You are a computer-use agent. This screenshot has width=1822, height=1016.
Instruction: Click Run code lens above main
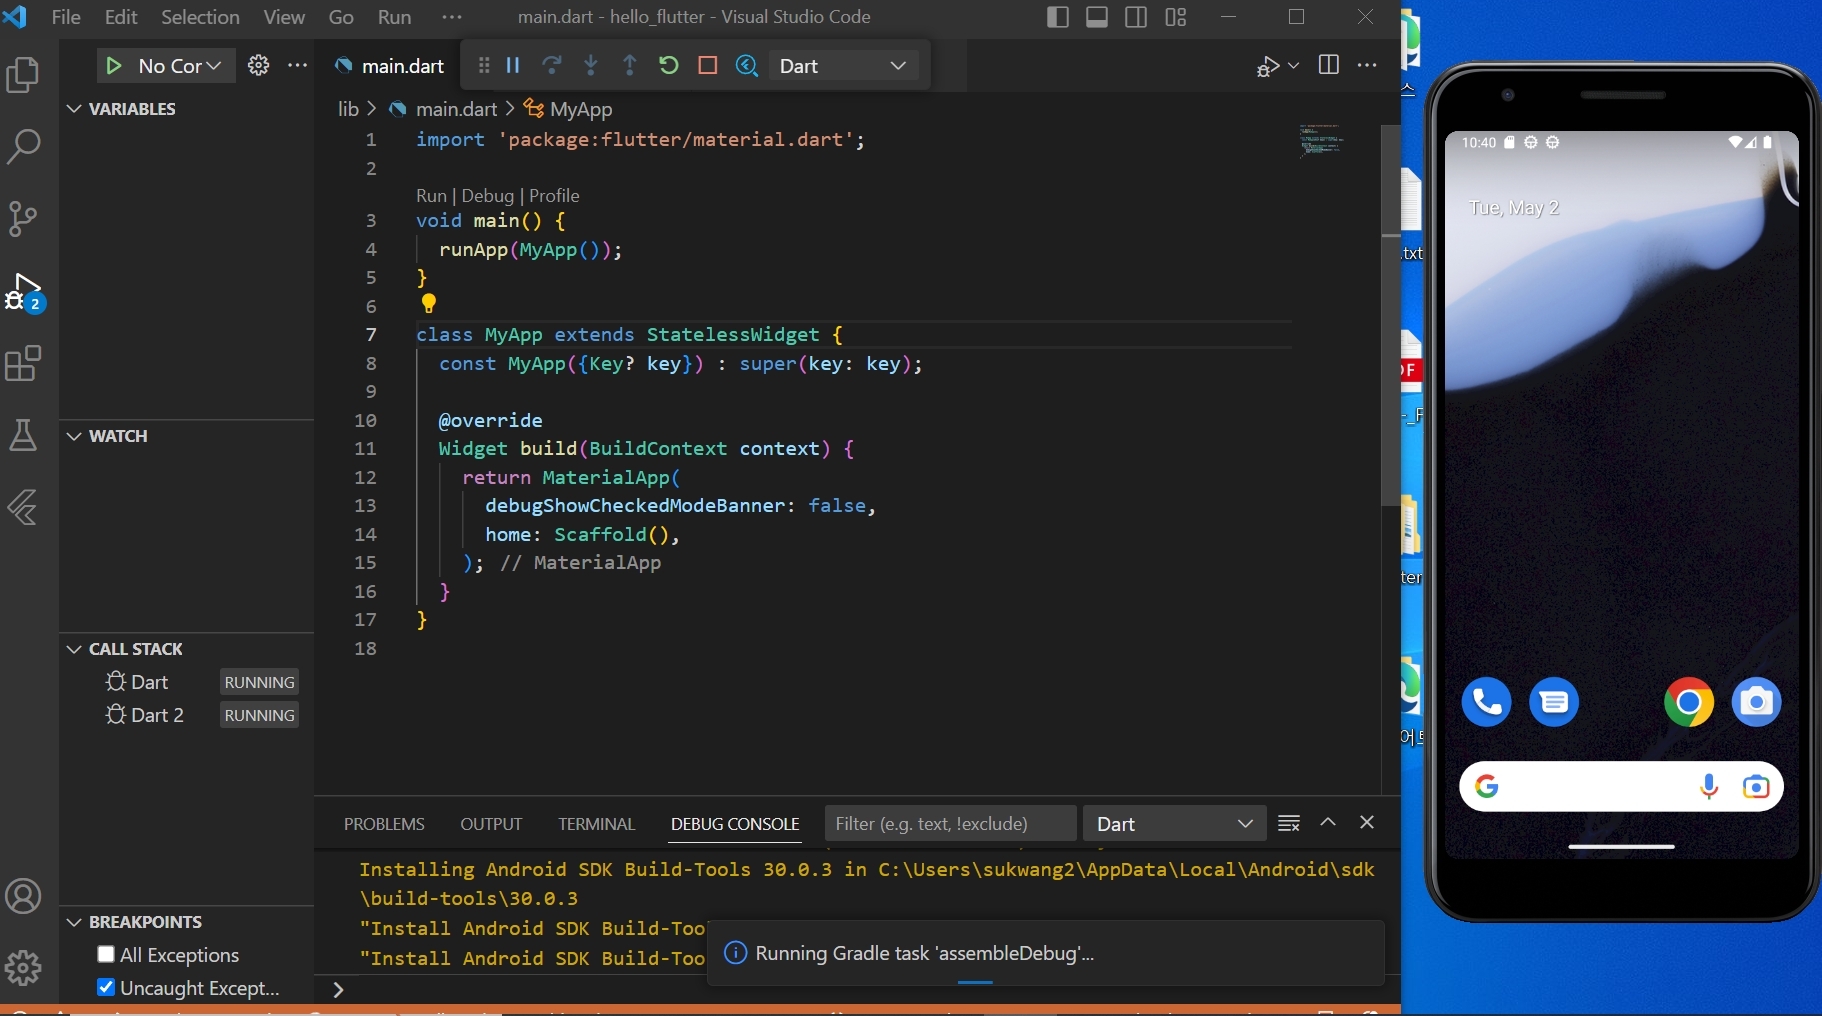[431, 196]
